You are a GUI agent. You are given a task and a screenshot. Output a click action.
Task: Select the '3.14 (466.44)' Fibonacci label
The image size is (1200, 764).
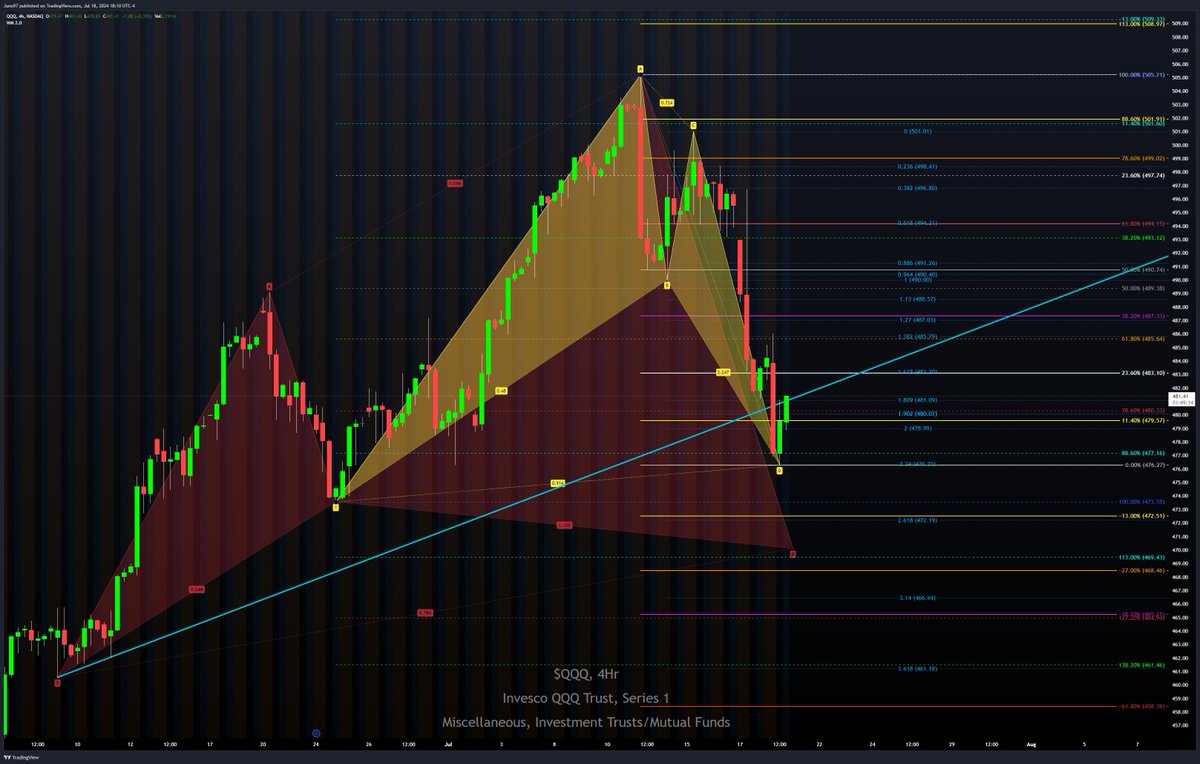pyautogui.click(x=917, y=598)
